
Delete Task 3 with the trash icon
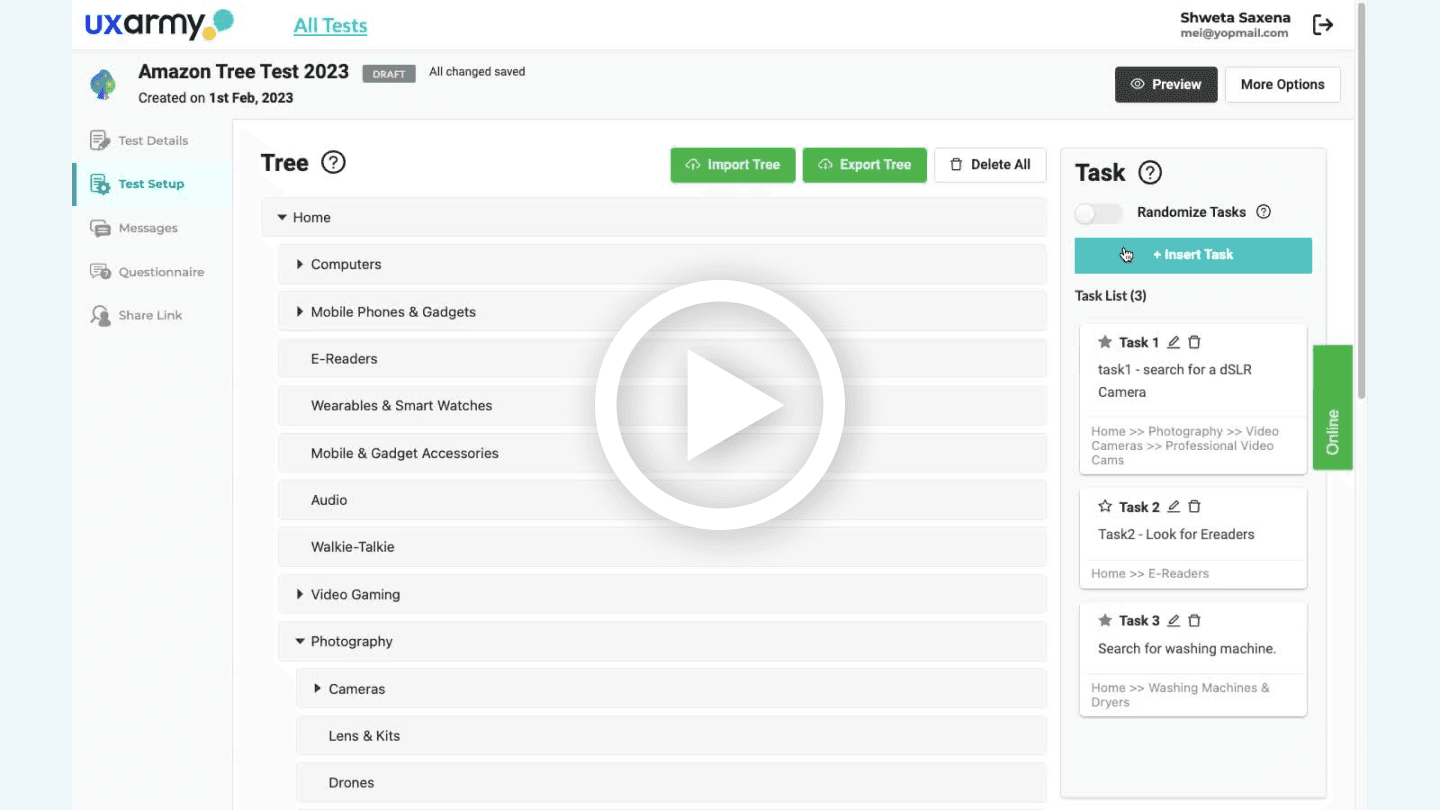click(1194, 620)
